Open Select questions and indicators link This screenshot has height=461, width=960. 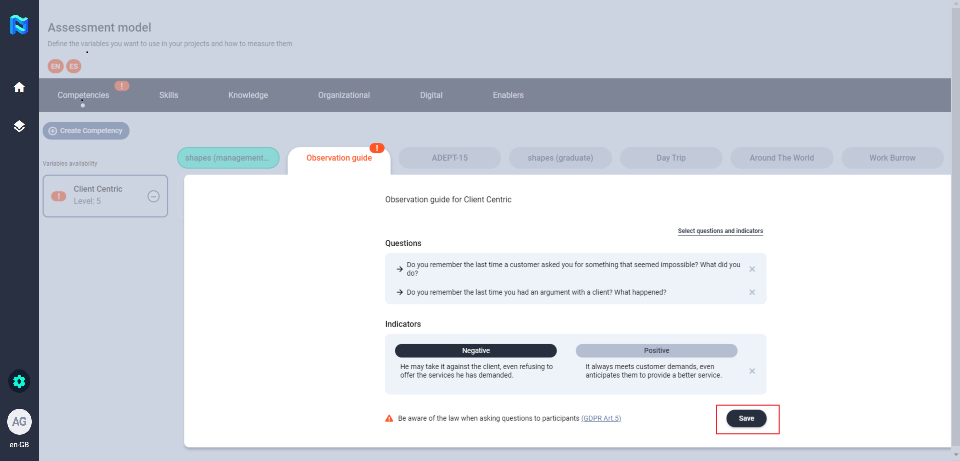pos(720,231)
